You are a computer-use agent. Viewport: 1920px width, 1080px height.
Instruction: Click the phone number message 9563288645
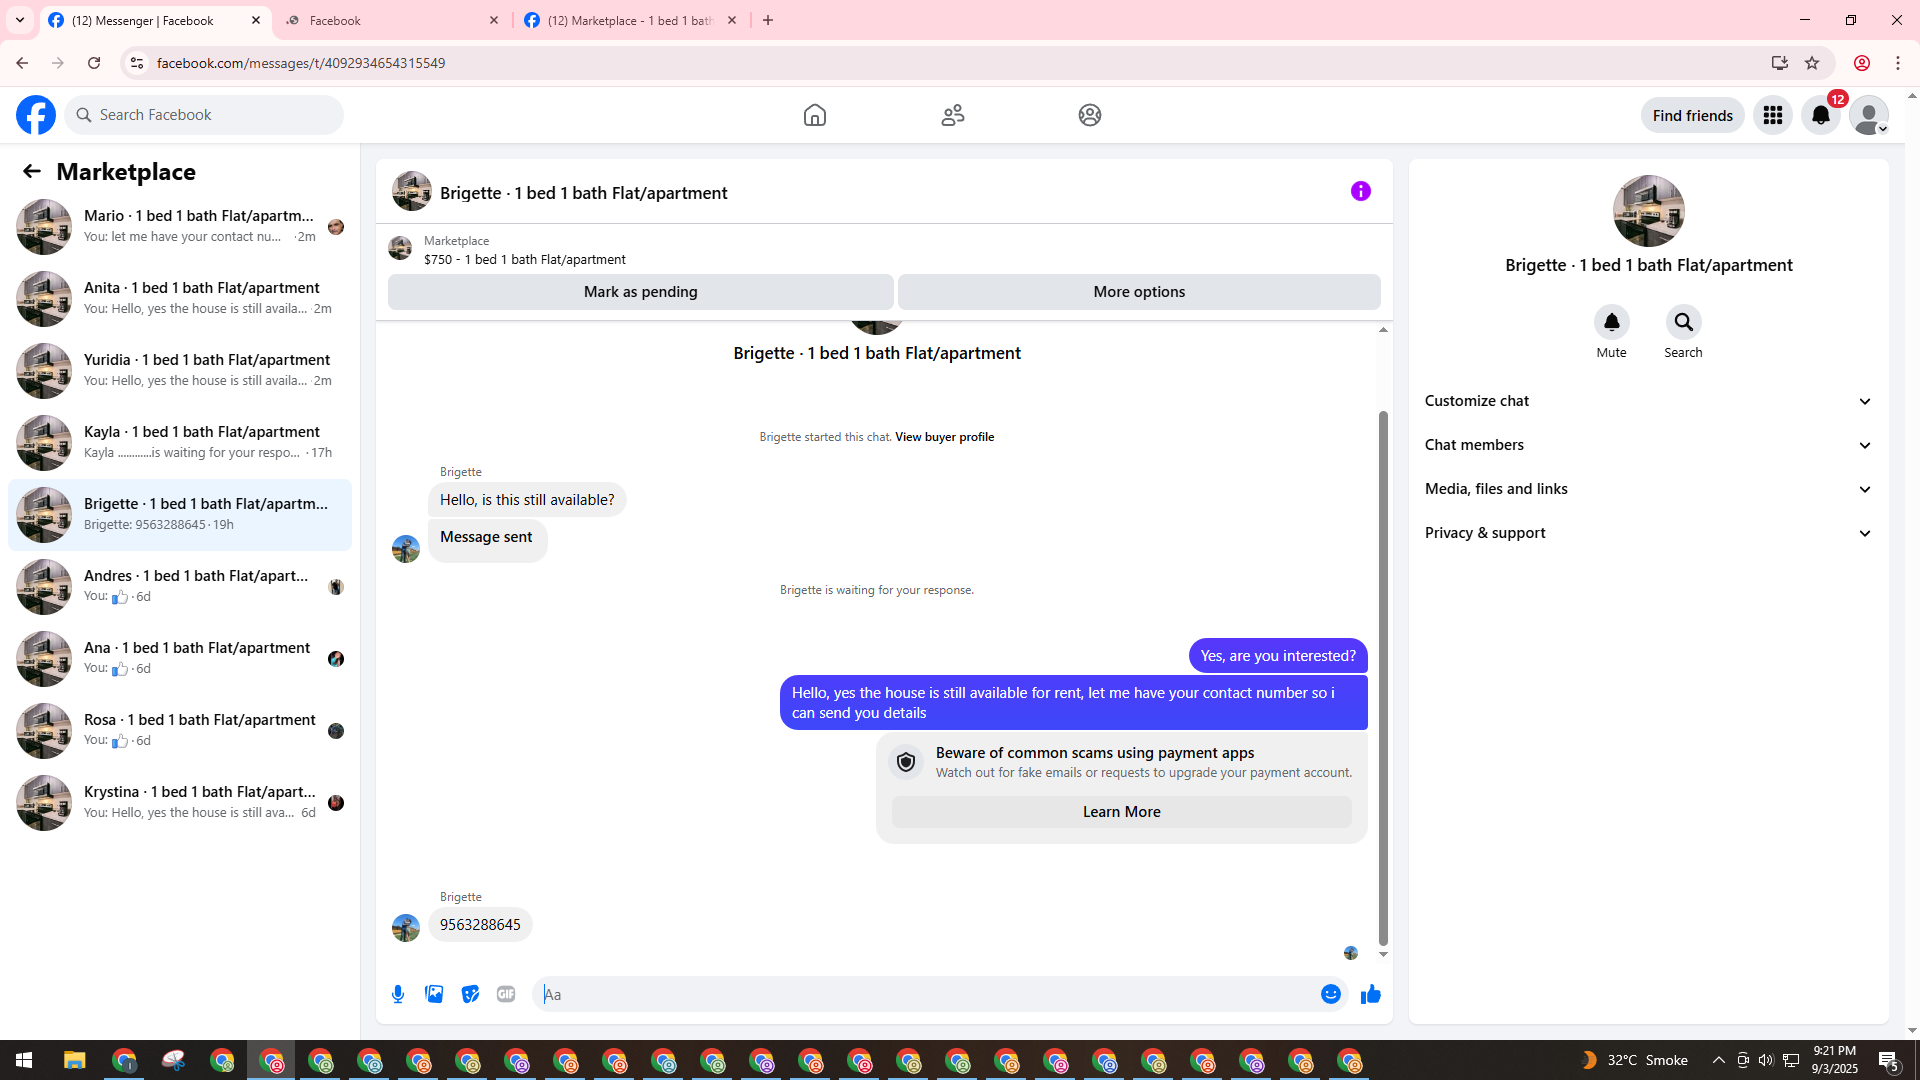(480, 925)
